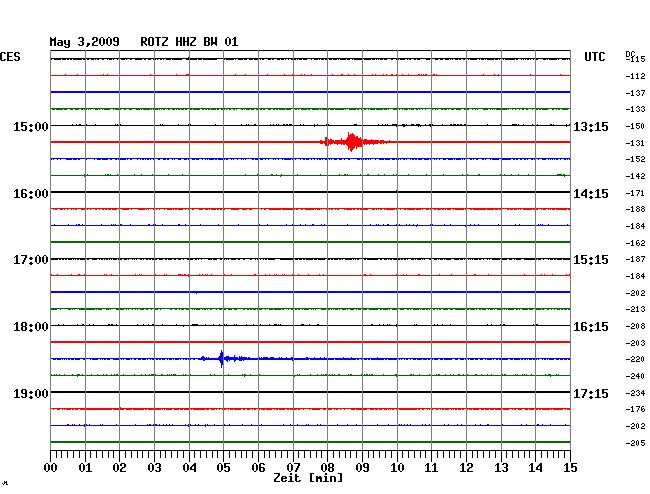The width and height of the screenshot is (650, 494).
Task: Select the '15:00' local time label
Action: (x=31, y=126)
